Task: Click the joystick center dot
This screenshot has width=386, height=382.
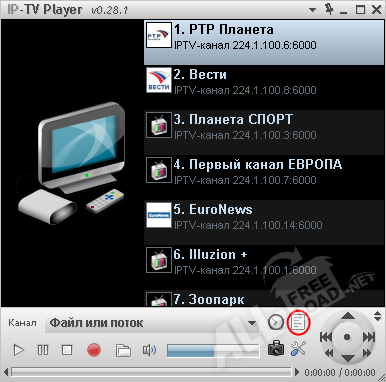Action: [347, 337]
